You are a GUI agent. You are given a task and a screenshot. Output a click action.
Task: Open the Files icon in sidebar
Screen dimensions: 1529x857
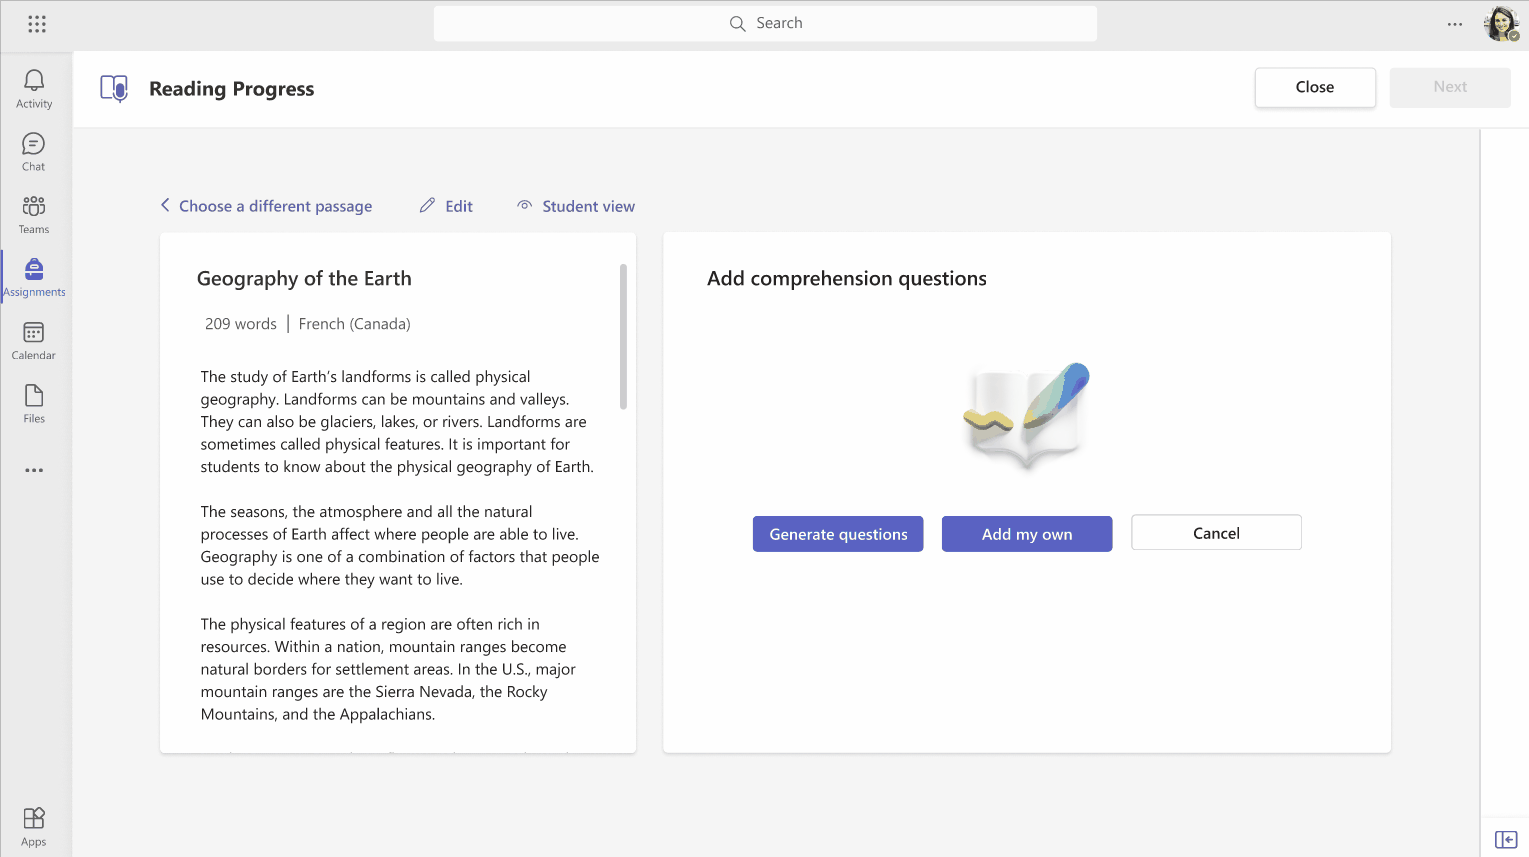click(x=33, y=396)
